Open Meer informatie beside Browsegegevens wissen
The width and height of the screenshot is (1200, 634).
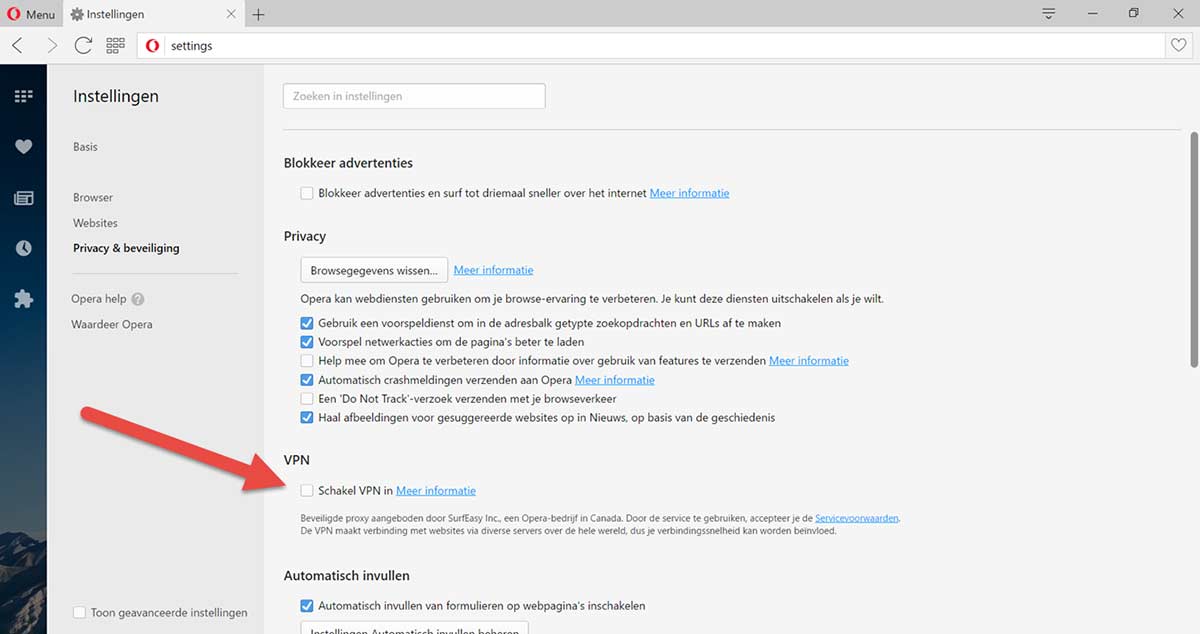(x=493, y=270)
